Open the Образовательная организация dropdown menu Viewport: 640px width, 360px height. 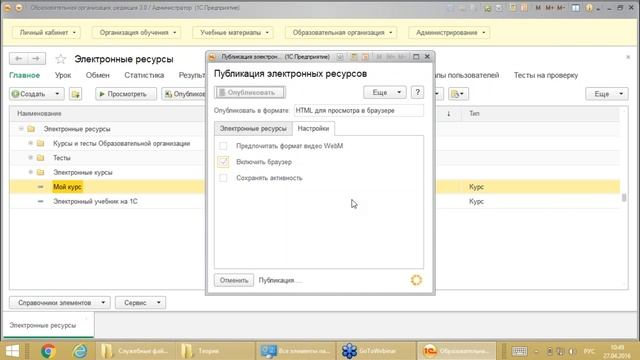click(341, 33)
